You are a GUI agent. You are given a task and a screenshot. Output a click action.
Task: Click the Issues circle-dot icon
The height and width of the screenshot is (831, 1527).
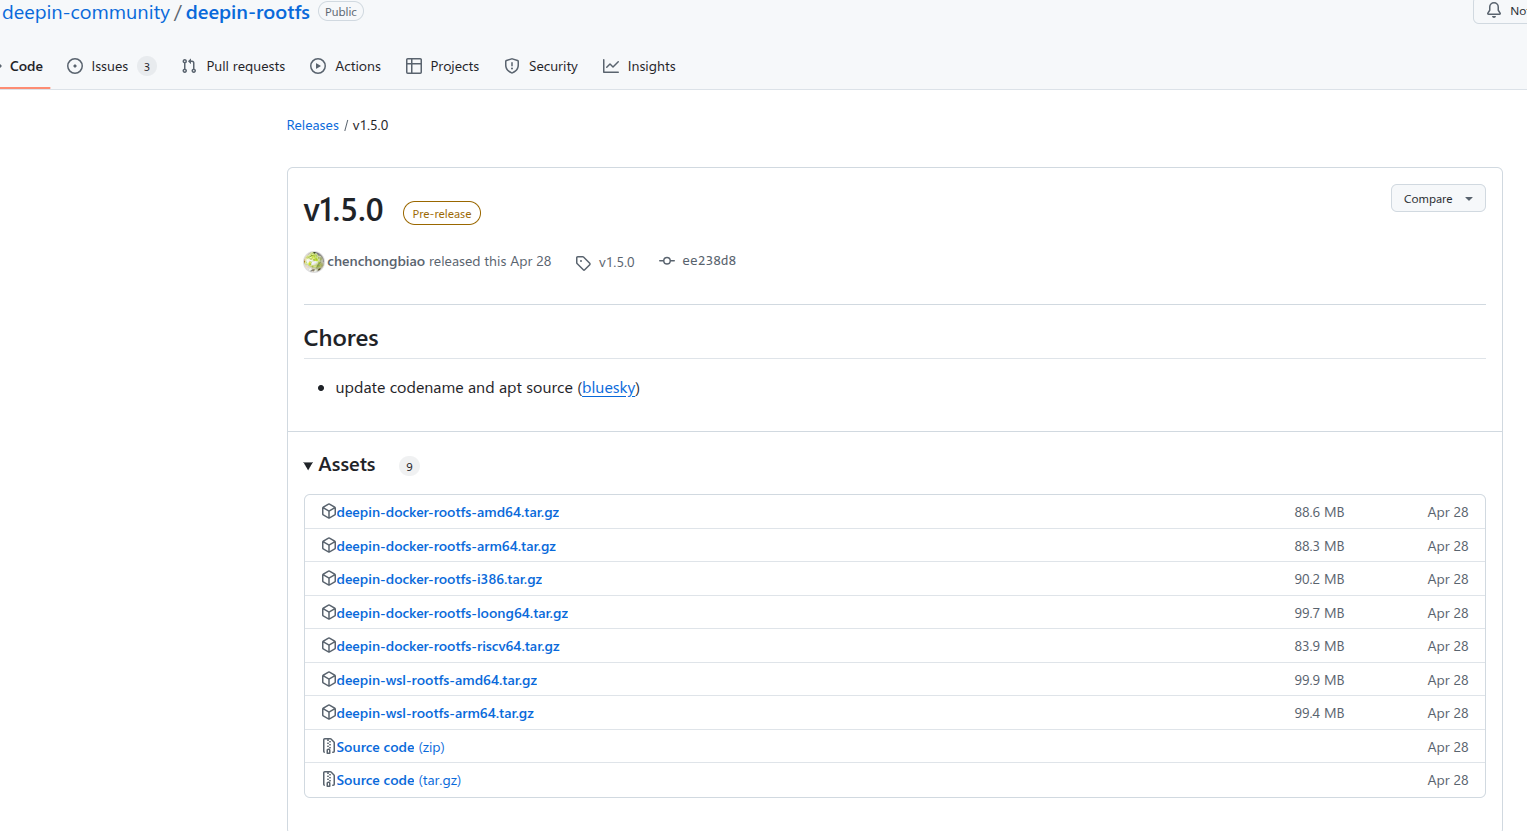point(75,66)
